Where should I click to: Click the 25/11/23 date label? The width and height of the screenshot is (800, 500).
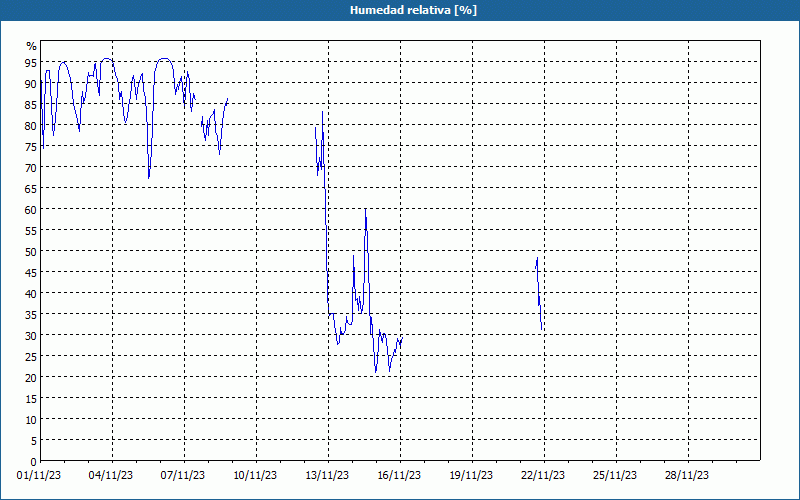click(x=615, y=476)
